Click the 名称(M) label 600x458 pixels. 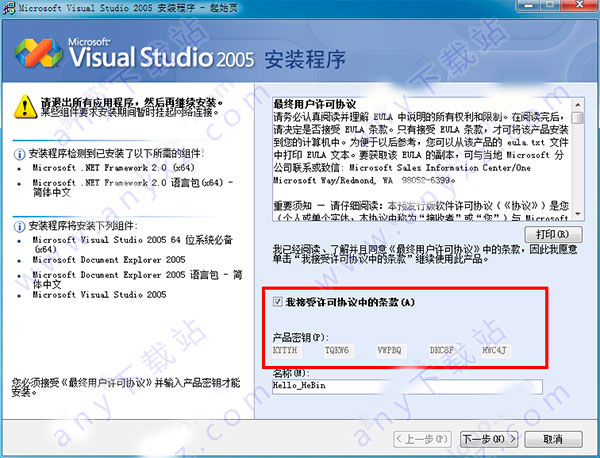pos(291,372)
